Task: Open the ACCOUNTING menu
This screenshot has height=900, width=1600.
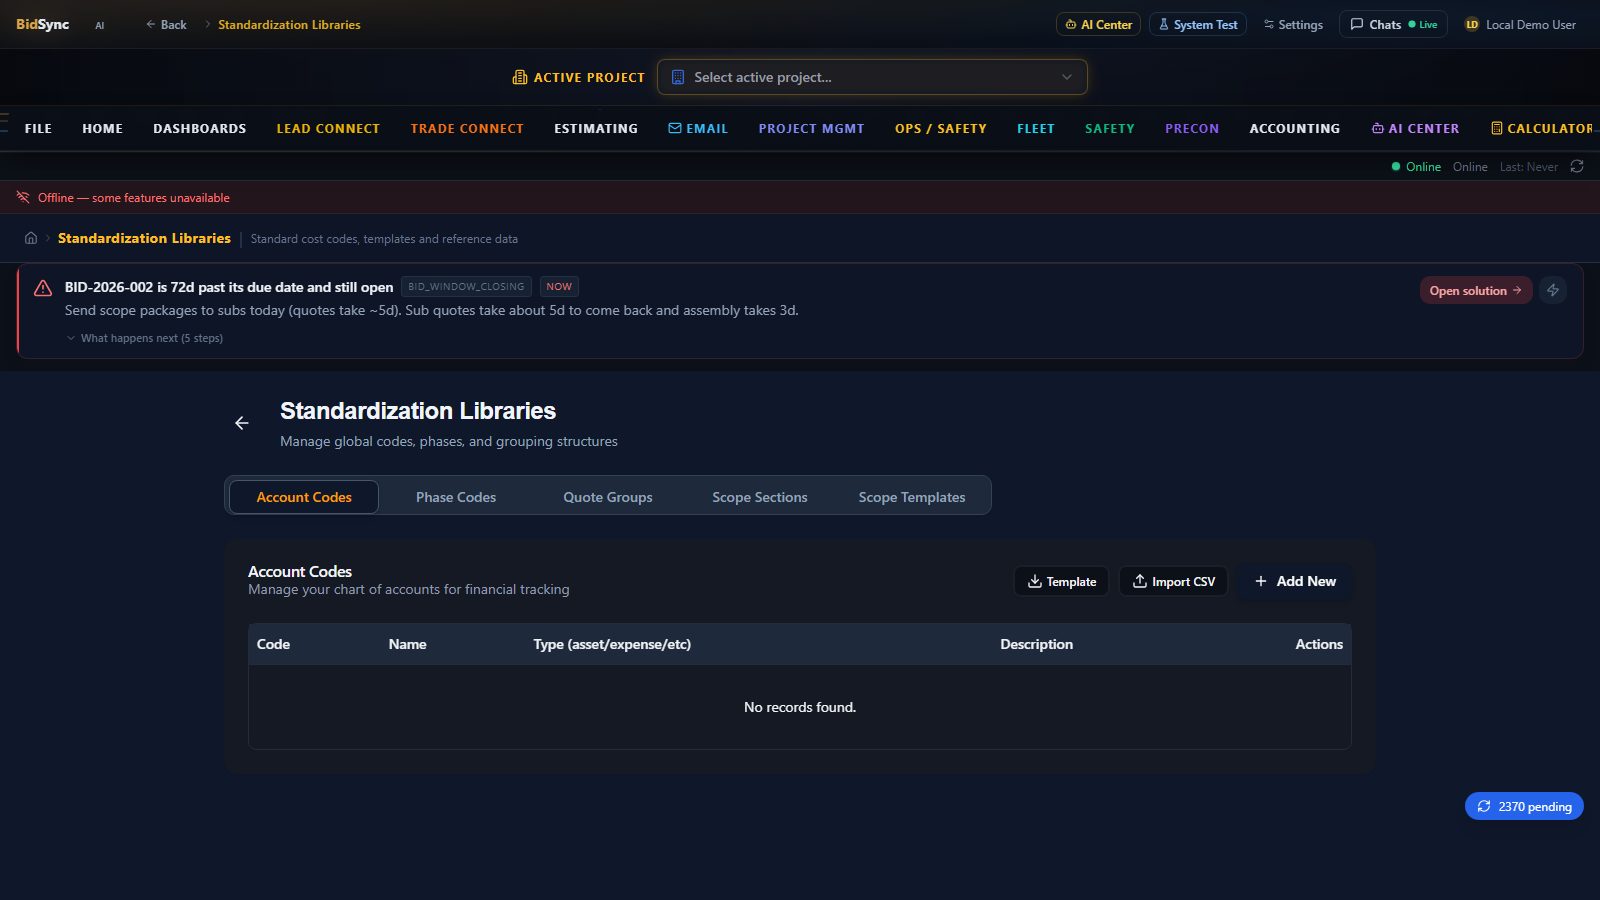Action: [x=1294, y=128]
